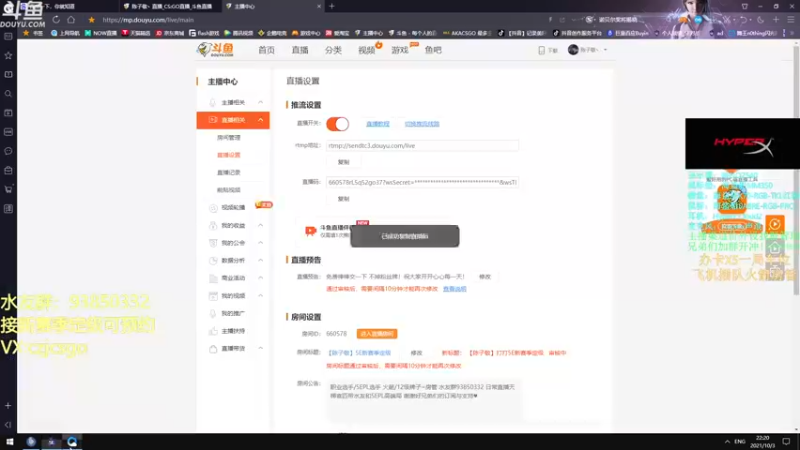Click the 下载 phone download icon
The image size is (800, 450).
541,50
